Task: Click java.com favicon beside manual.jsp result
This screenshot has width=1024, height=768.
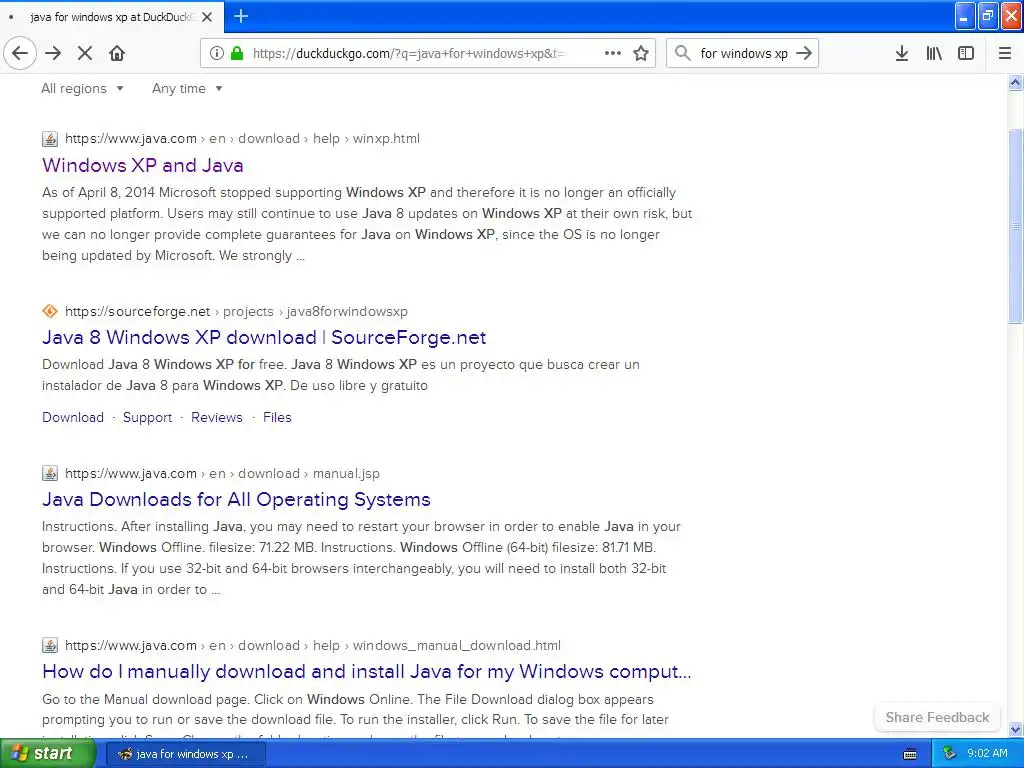Action: click(x=50, y=473)
